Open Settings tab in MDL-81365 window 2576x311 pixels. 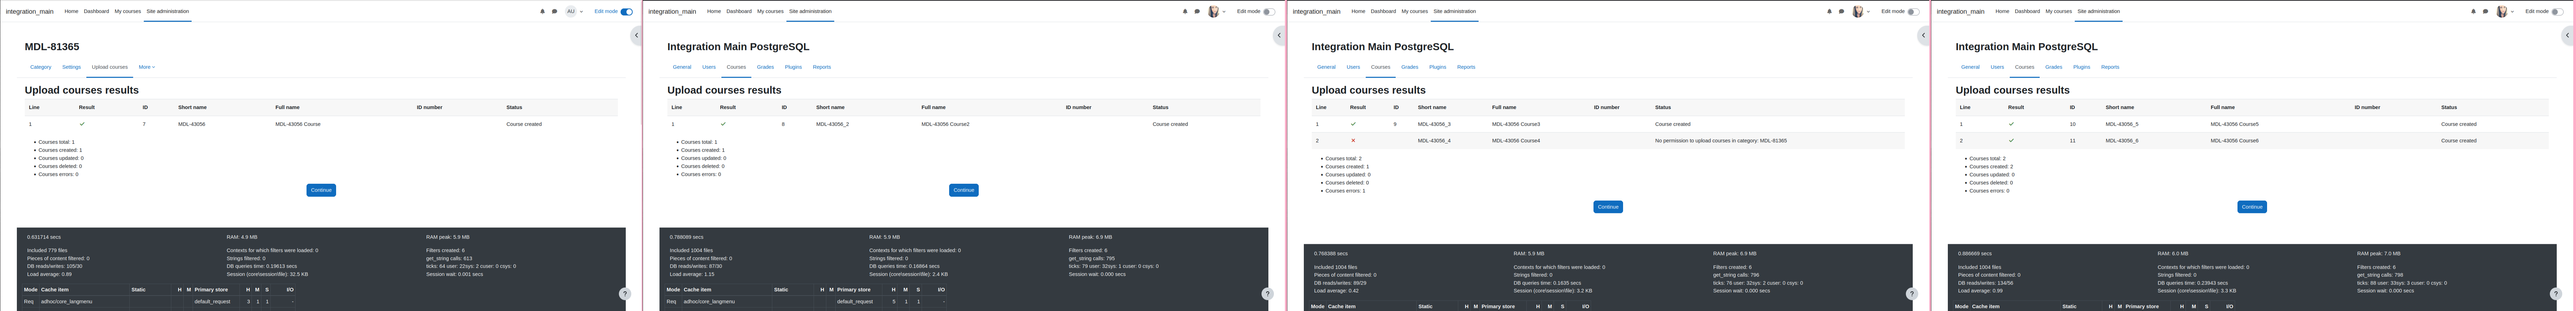[71, 67]
